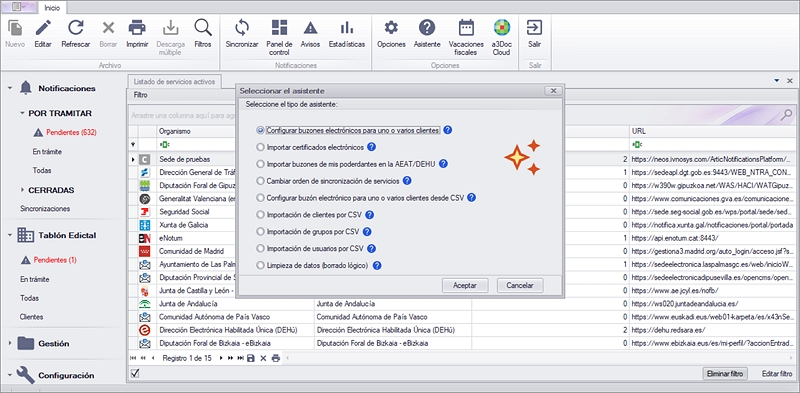This screenshot has height=393, width=800.
Task: Start sync using the Sincronizar icon
Action: pos(242,27)
